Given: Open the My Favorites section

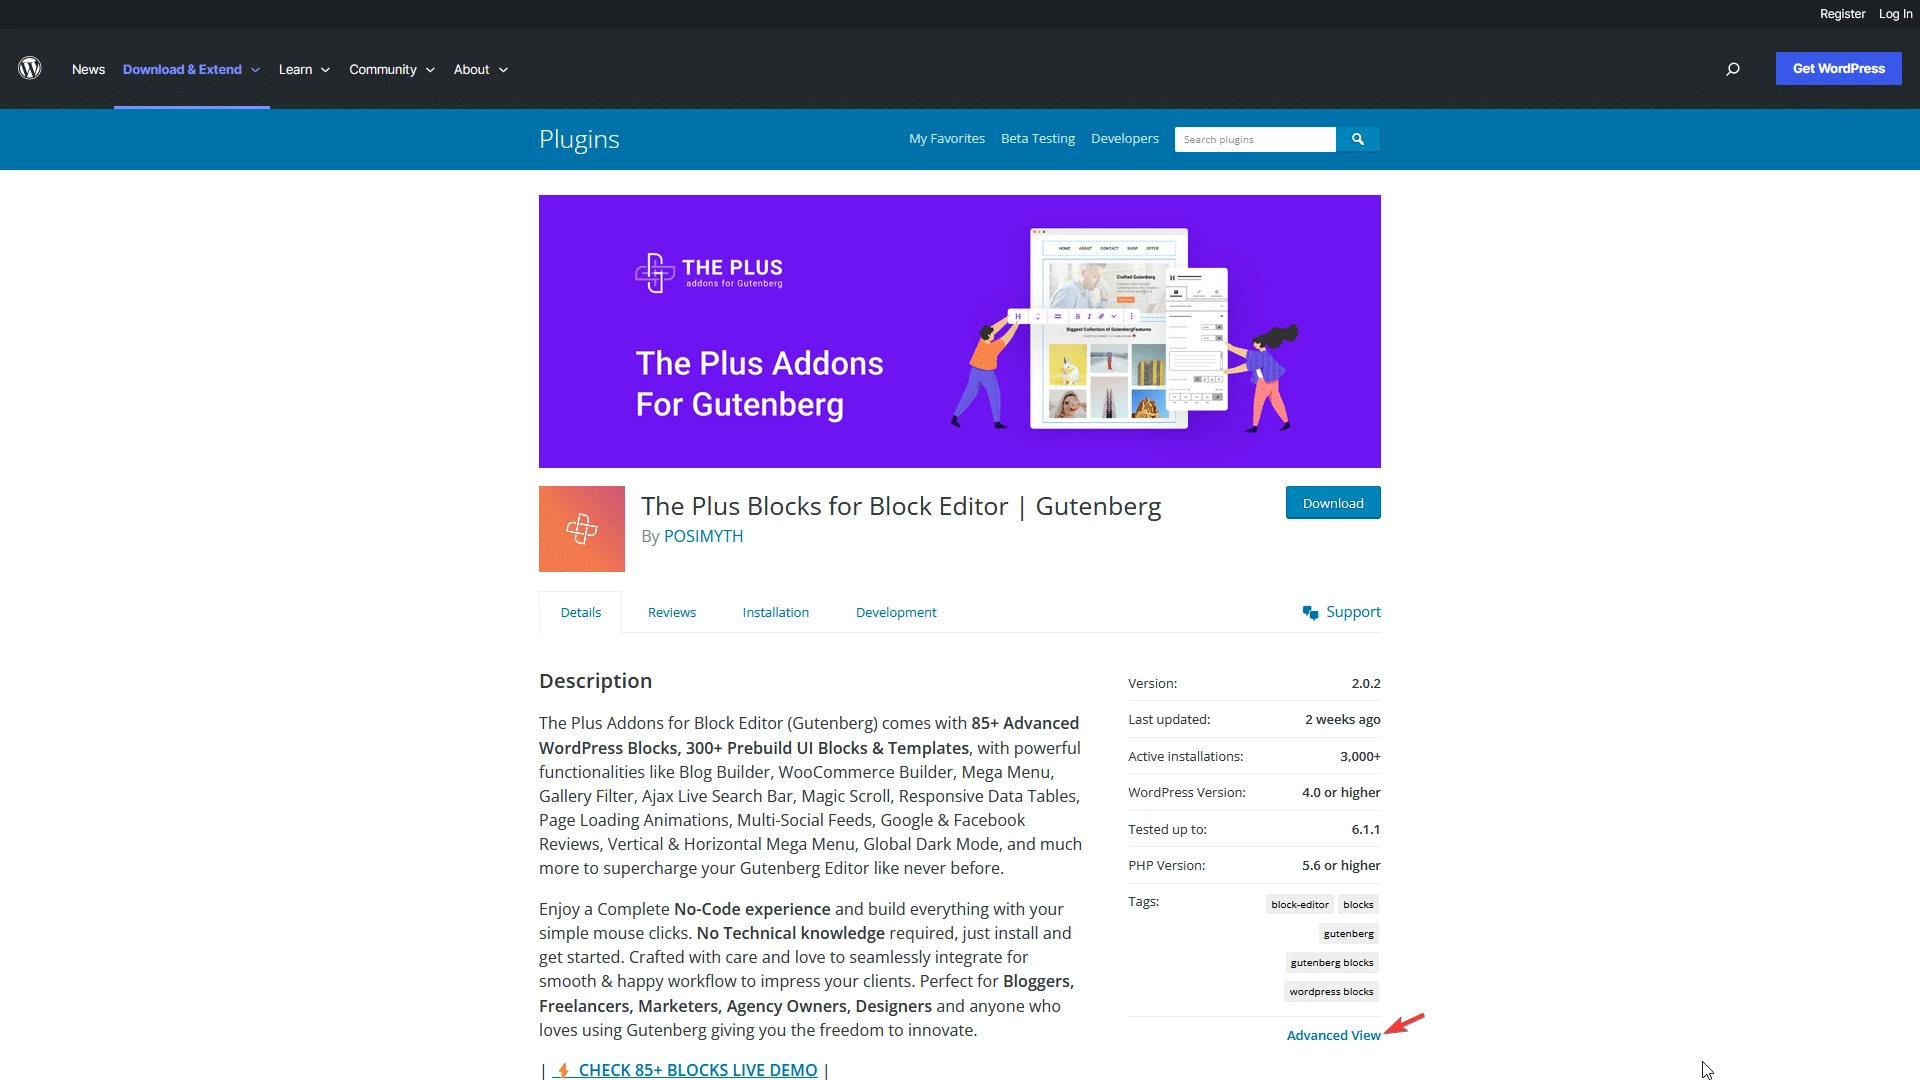Looking at the screenshot, I should point(947,138).
